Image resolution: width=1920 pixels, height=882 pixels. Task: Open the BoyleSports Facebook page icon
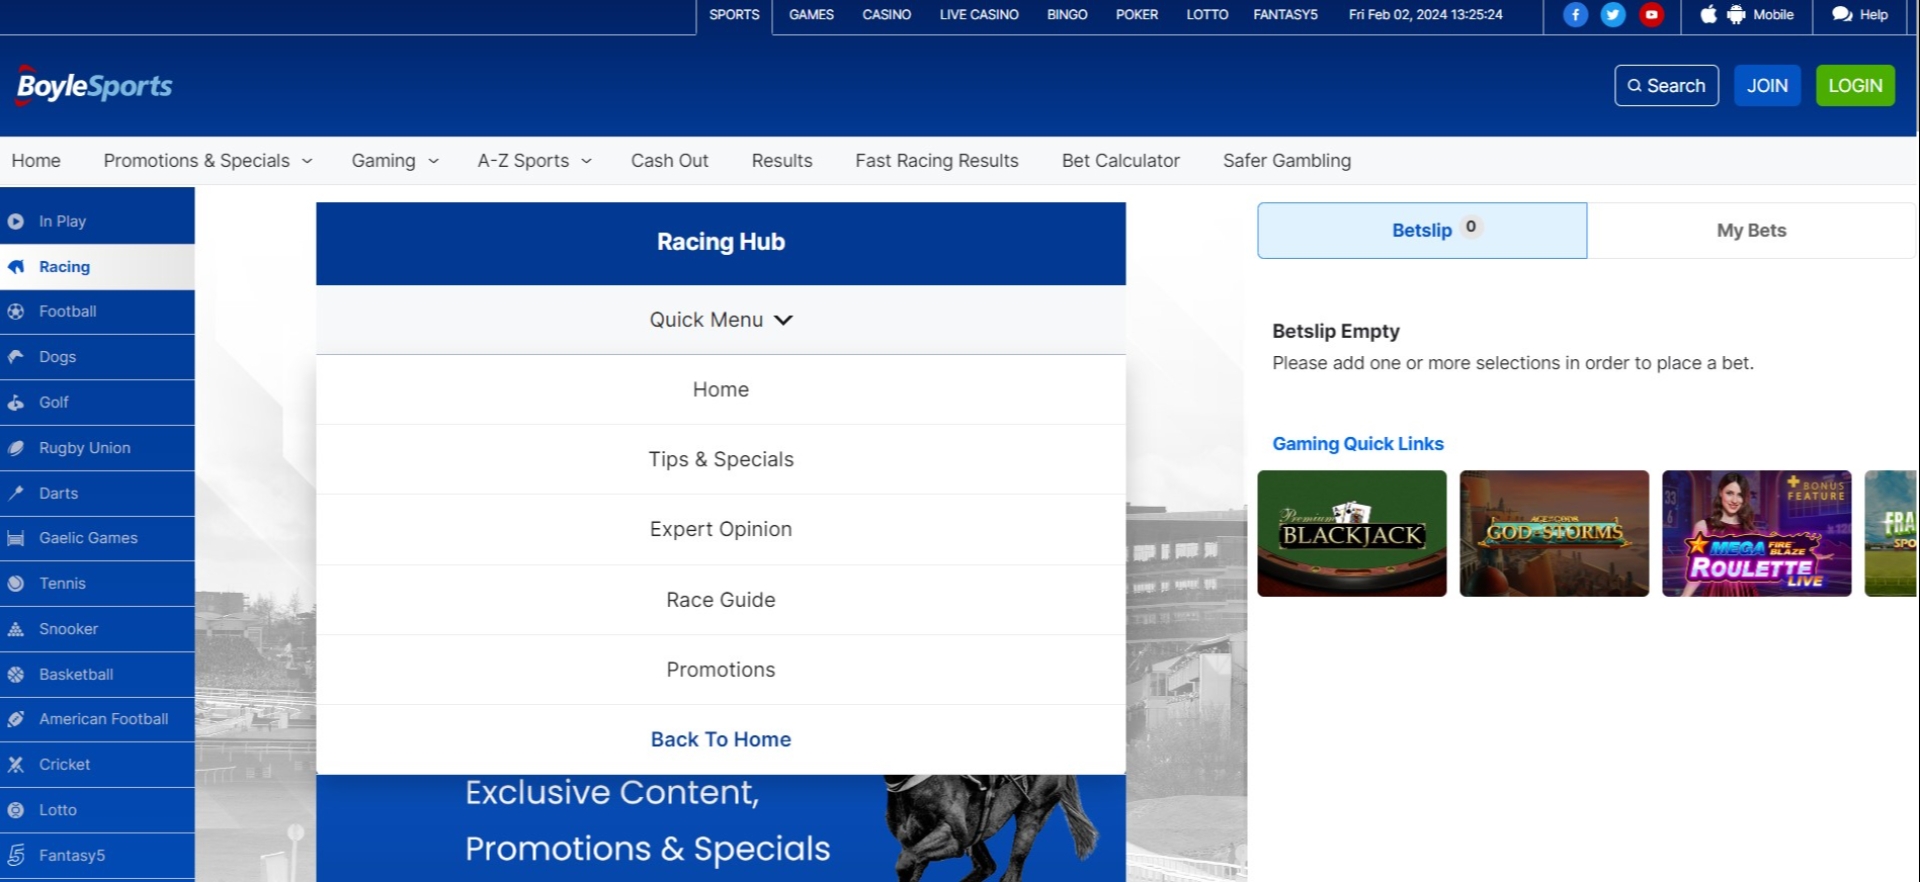1575,15
